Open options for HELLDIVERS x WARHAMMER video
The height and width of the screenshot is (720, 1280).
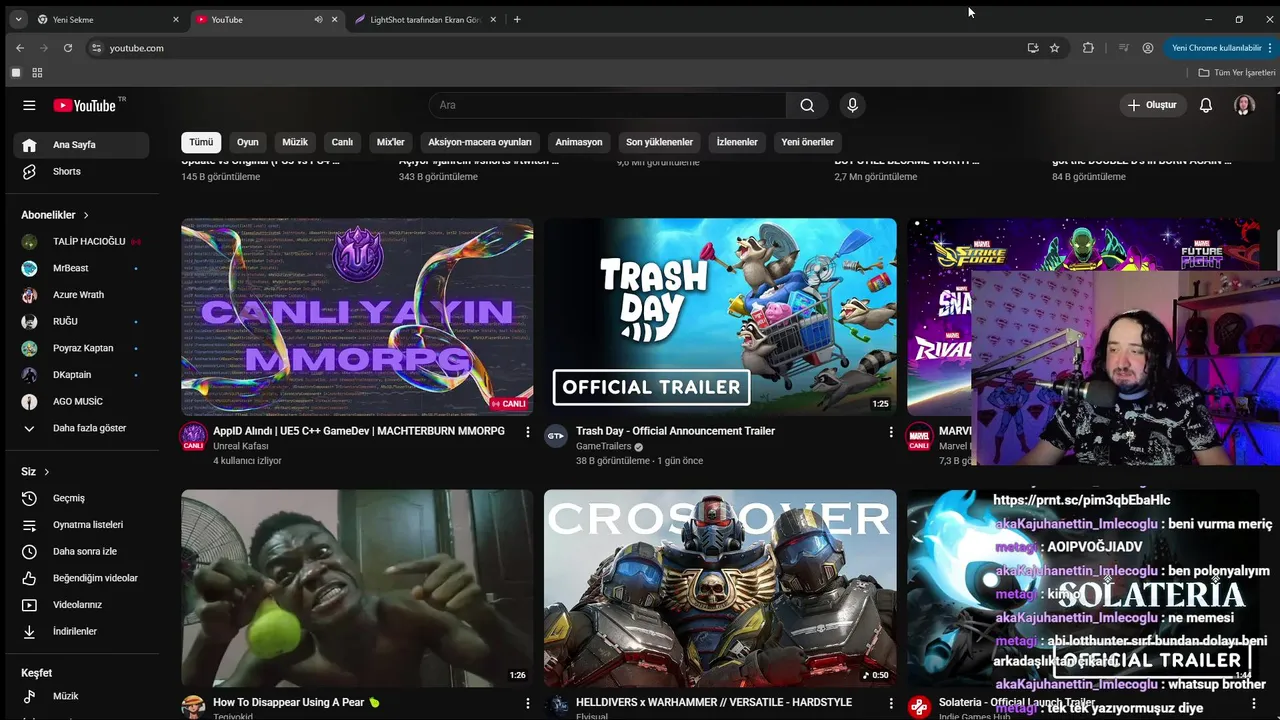(x=891, y=703)
